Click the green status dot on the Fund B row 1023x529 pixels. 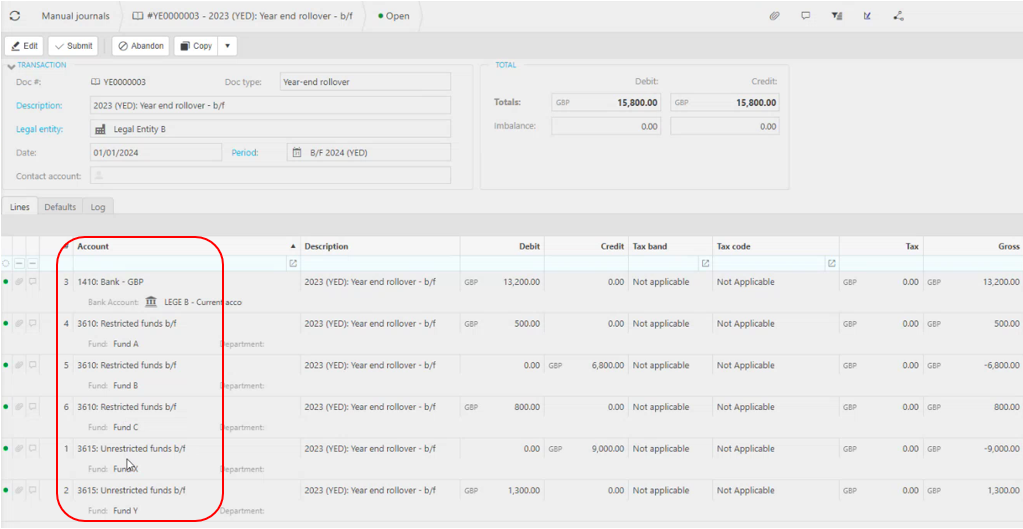click(6, 365)
